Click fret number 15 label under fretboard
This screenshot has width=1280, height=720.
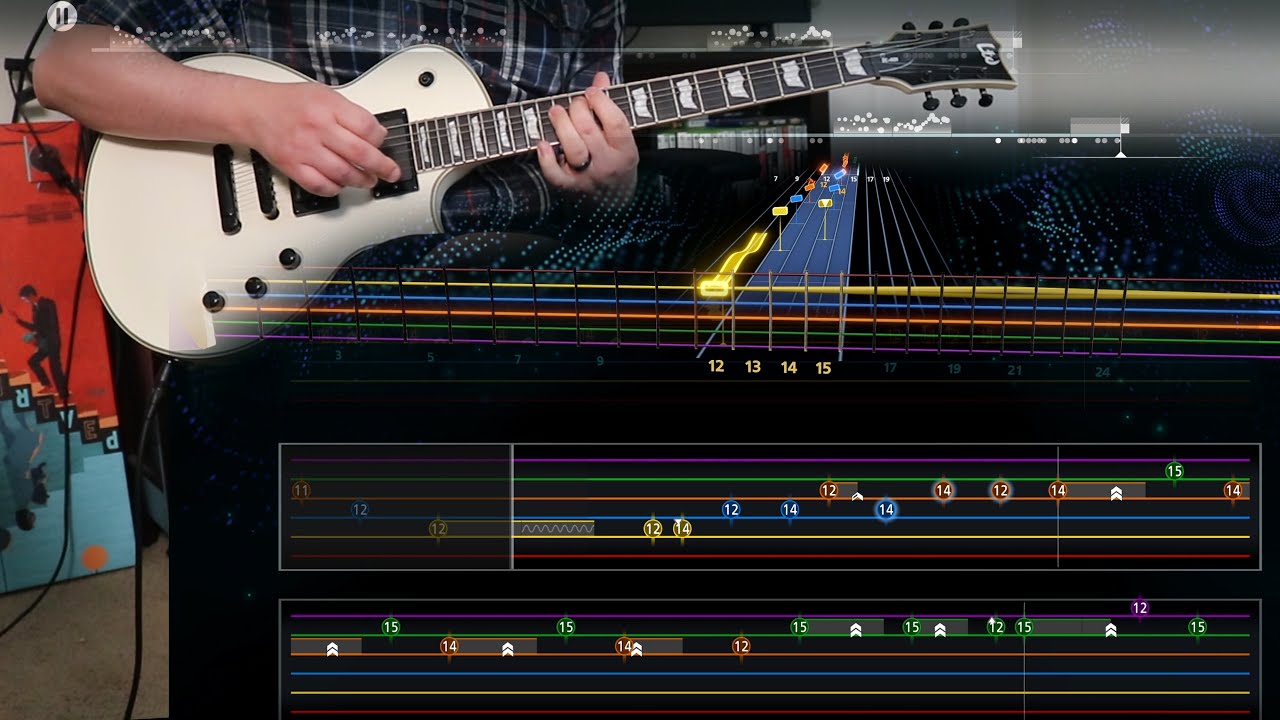[823, 368]
